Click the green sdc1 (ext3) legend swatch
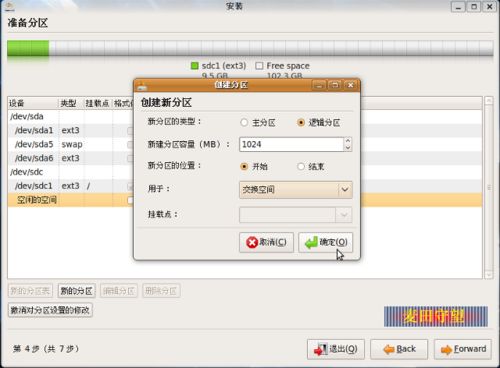This screenshot has height=368, width=500. 194,66
